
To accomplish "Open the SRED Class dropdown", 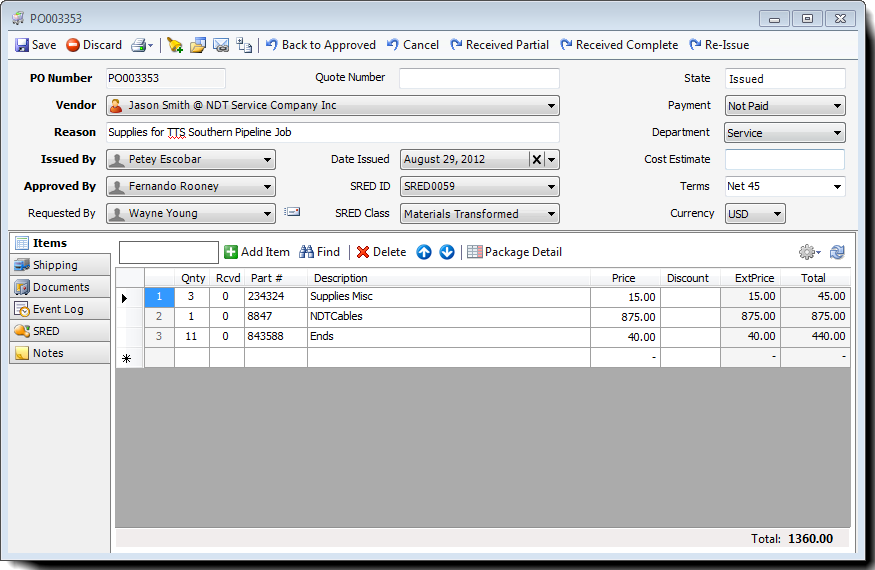I will pyautogui.click(x=551, y=213).
